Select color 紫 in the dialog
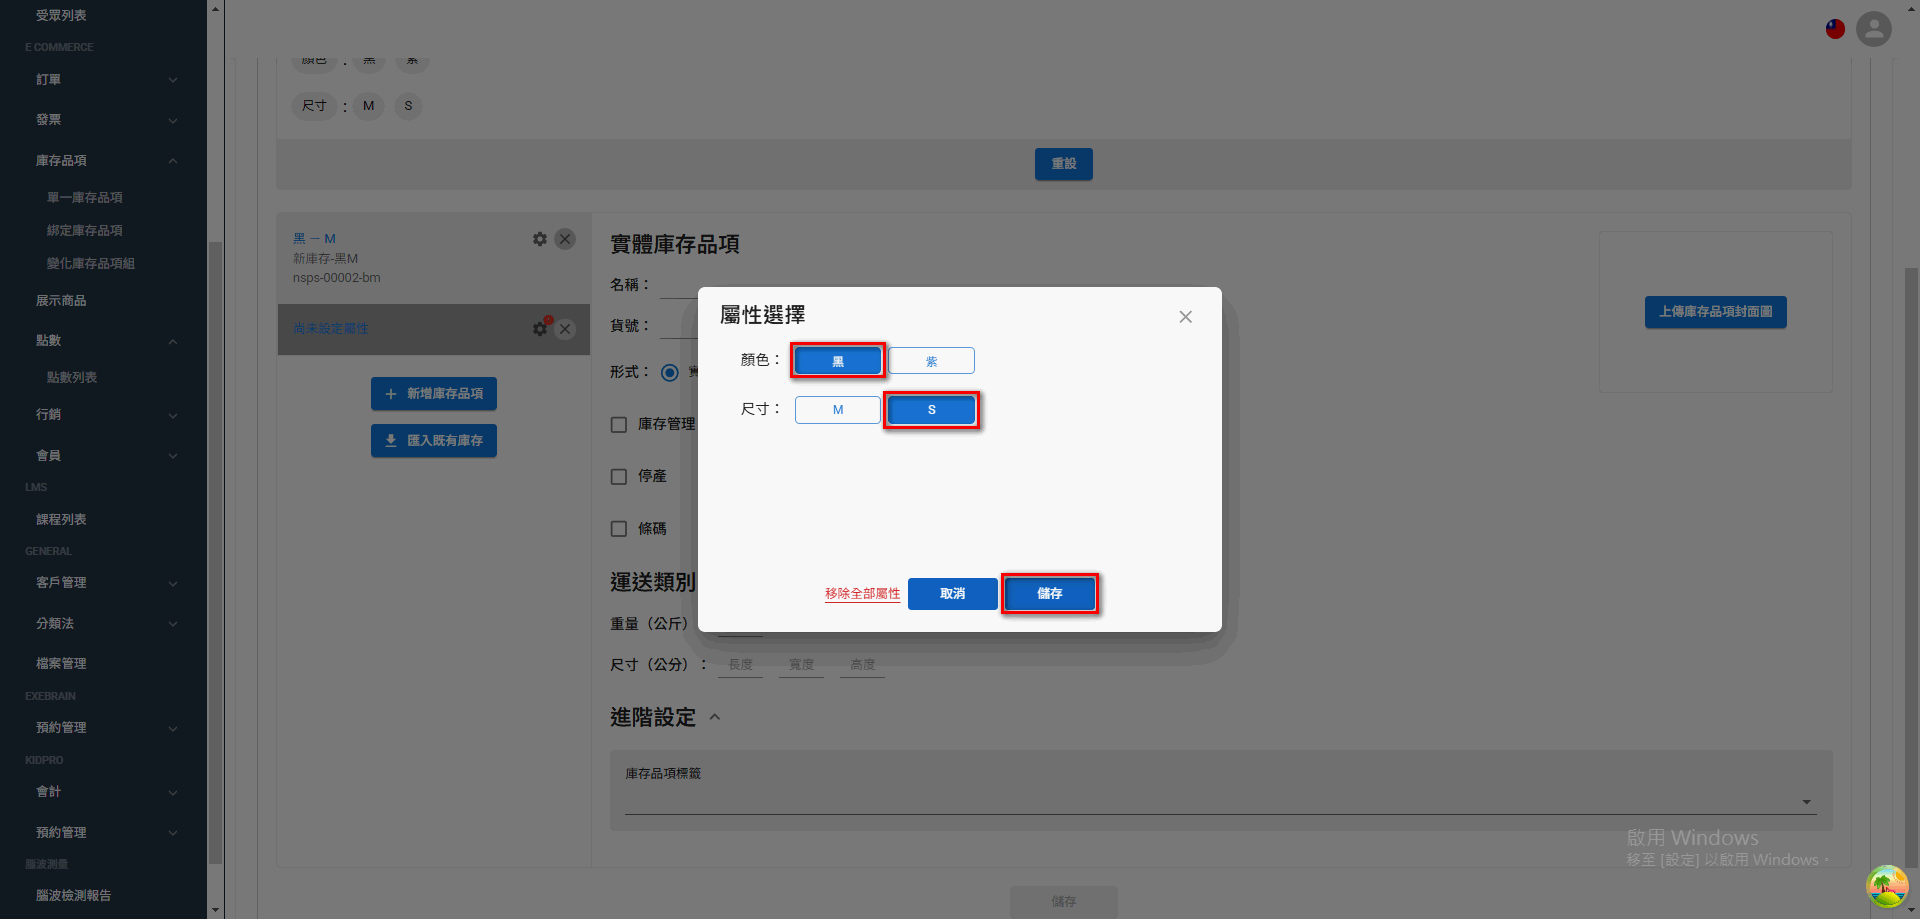Image resolution: width=1920 pixels, height=919 pixels. point(931,361)
